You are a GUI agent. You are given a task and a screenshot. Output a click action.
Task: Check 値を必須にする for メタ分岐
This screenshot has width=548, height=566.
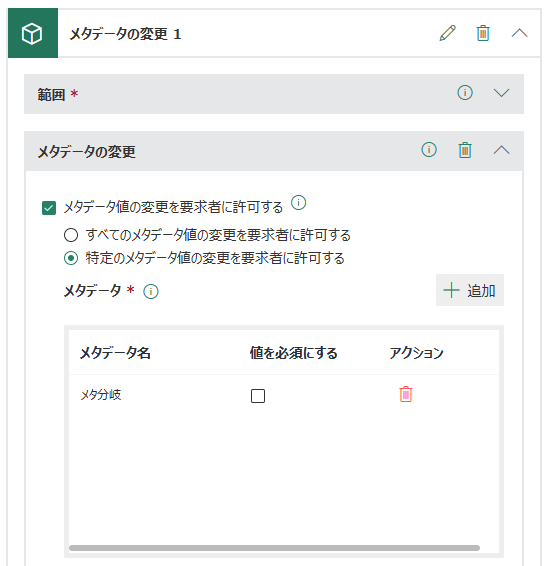pos(258,396)
